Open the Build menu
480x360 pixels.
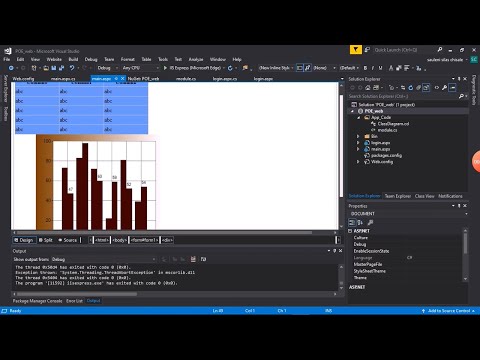click(73, 59)
